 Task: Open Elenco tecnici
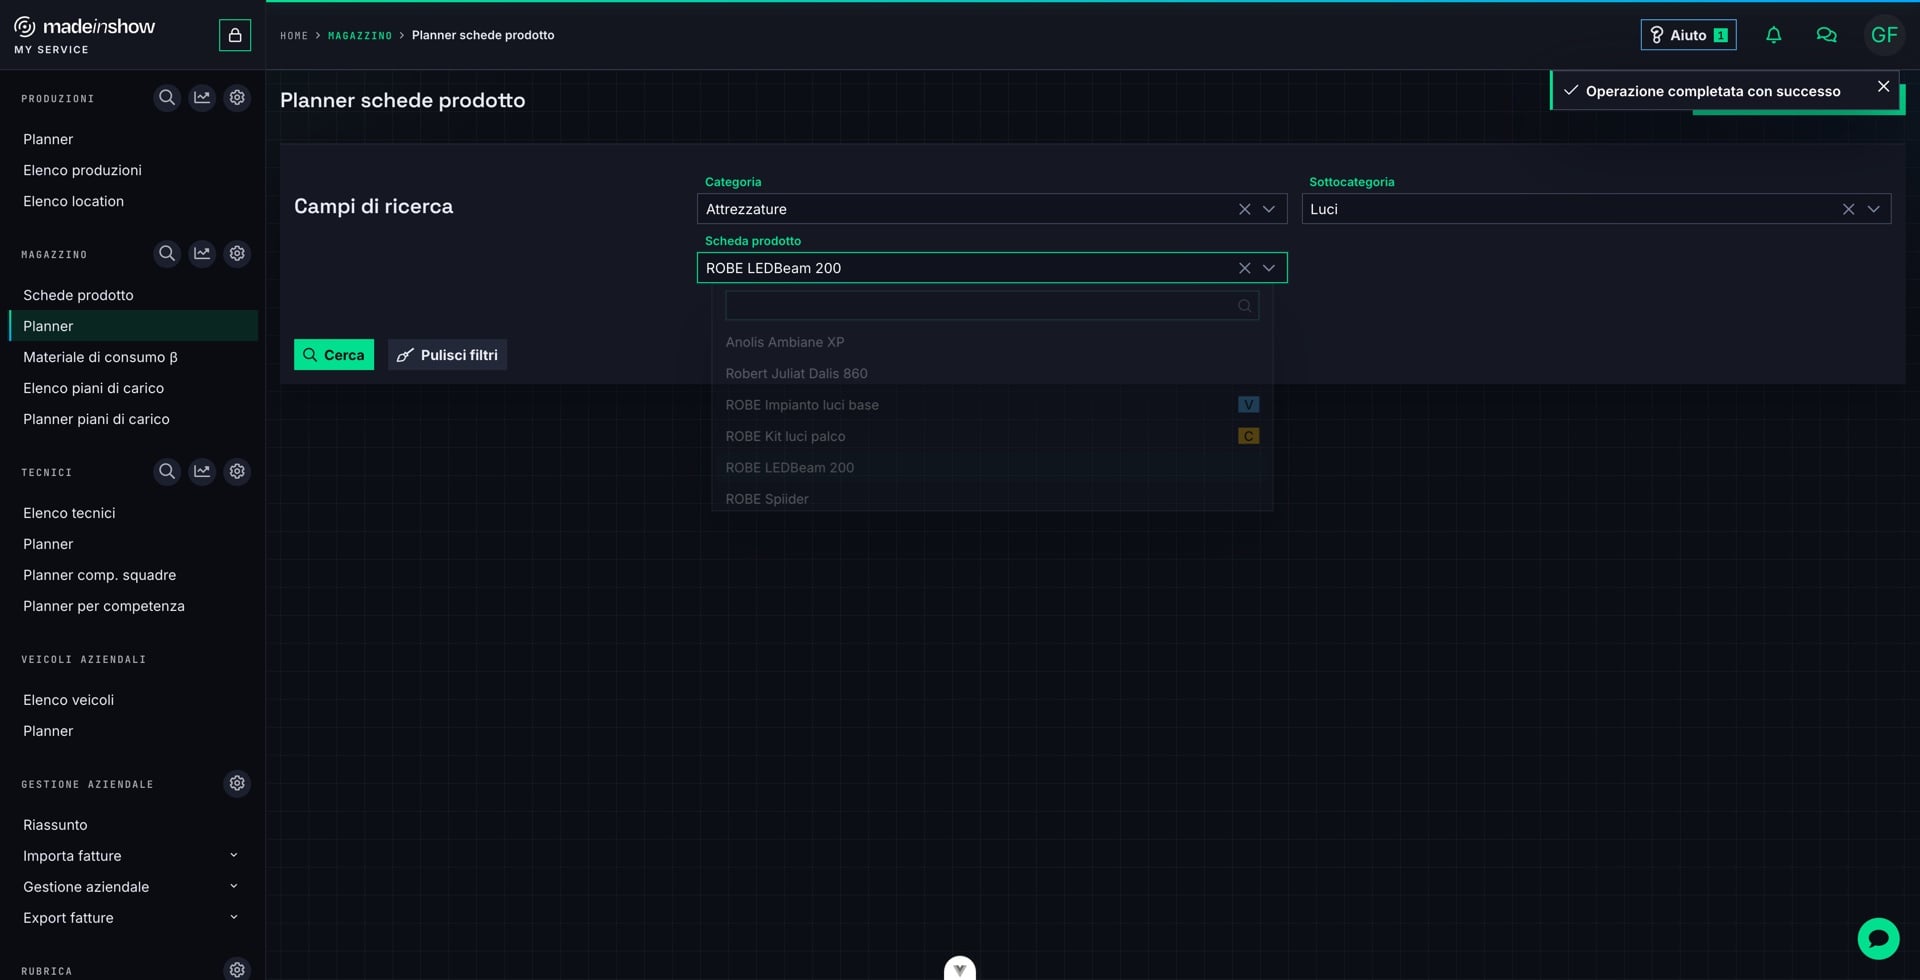tap(69, 513)
